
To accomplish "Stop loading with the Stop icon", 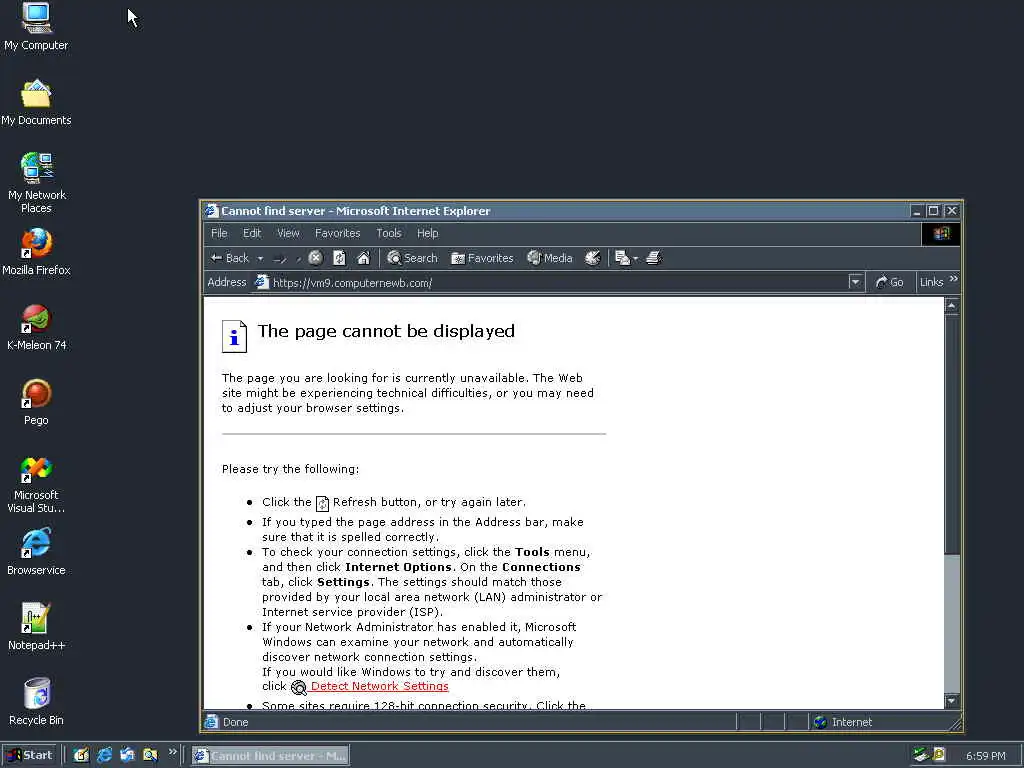I will coord(315,258).
